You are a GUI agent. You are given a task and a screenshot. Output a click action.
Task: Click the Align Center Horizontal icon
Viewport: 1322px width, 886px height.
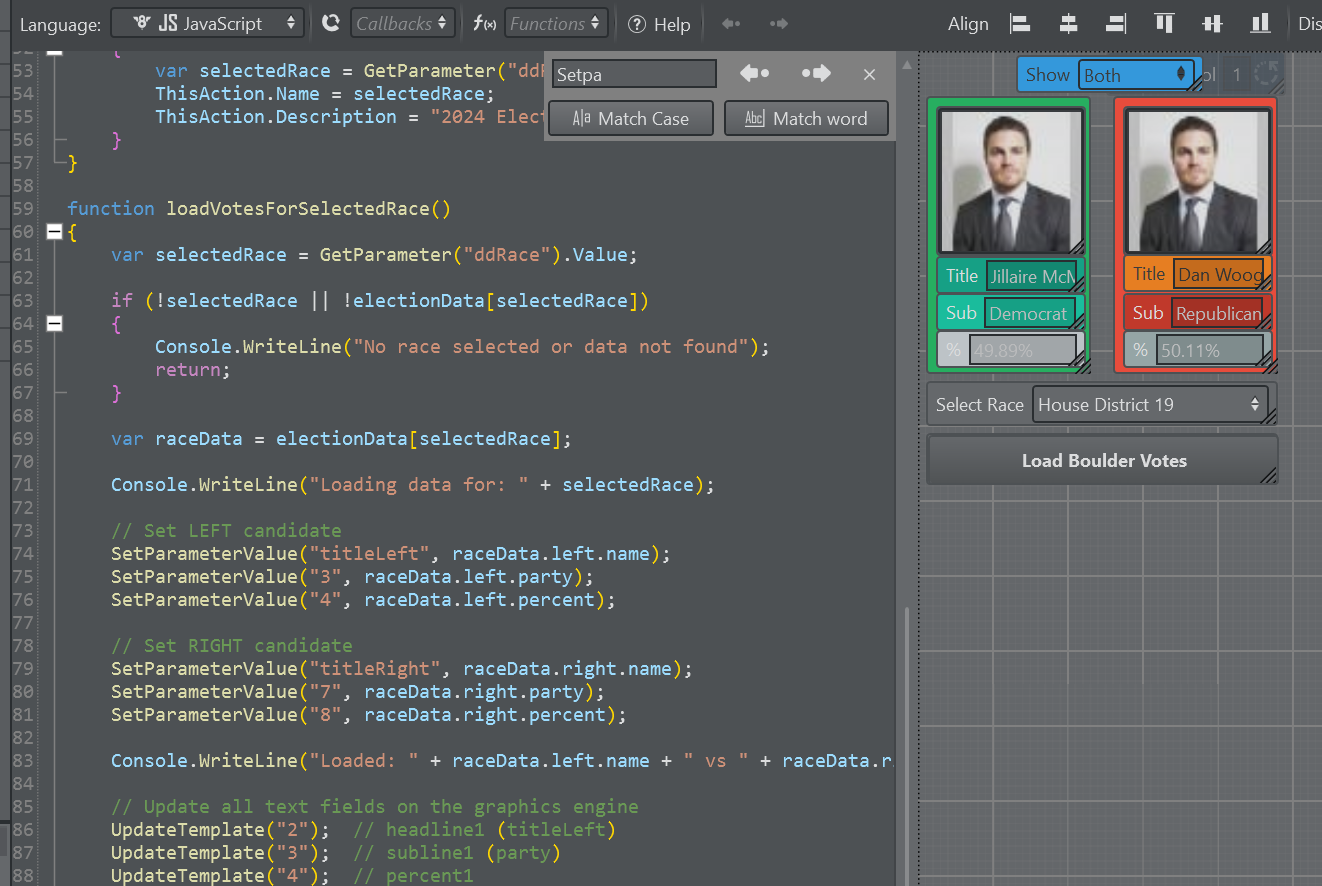1068,24
